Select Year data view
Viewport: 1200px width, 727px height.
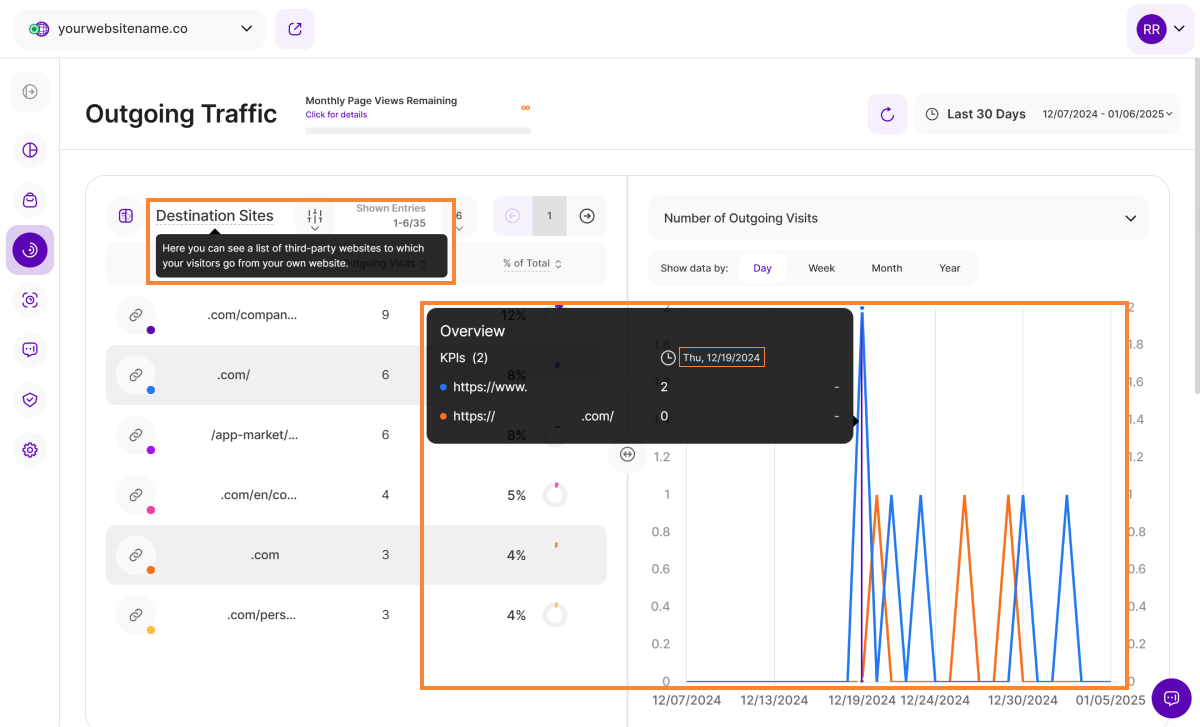coord(949,268)
